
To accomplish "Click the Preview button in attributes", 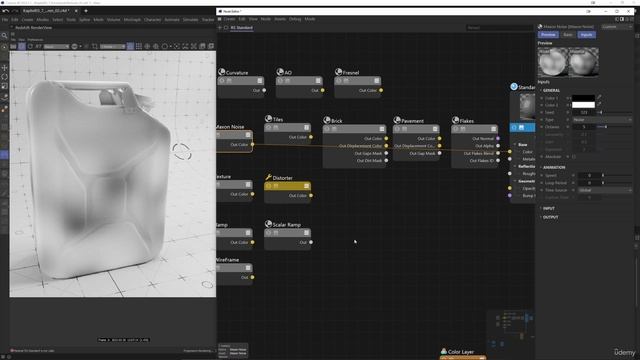I will coord(548,35).
